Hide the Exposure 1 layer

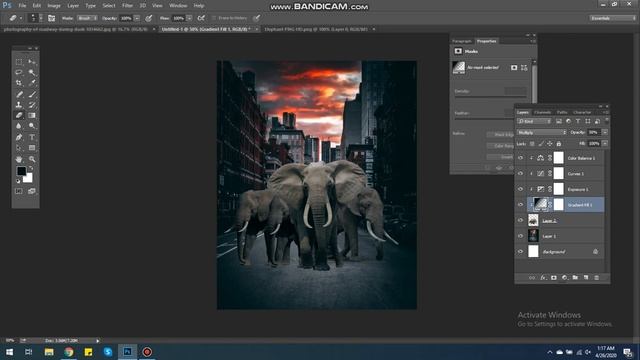[x=520, y=189]
